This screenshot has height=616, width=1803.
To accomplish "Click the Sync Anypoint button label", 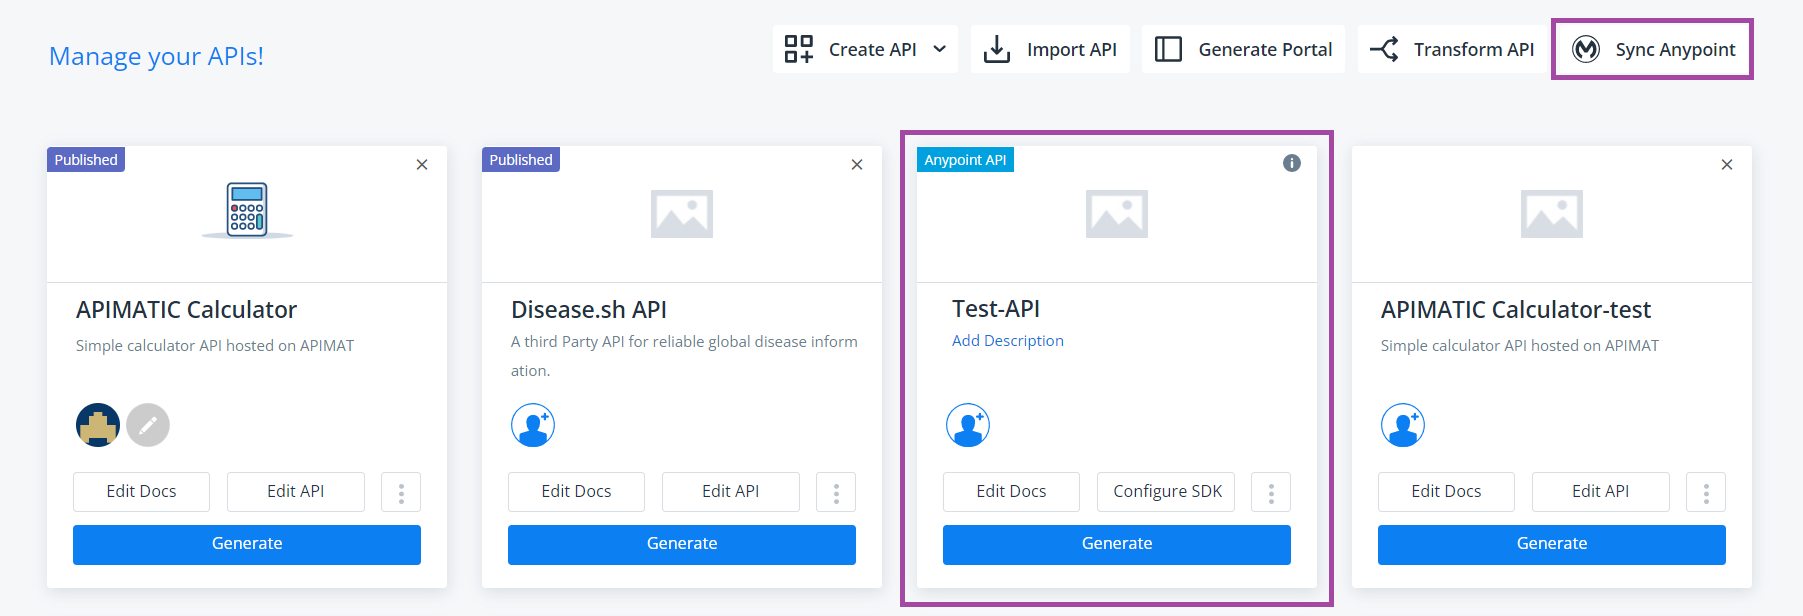I will pos(1675,50).
